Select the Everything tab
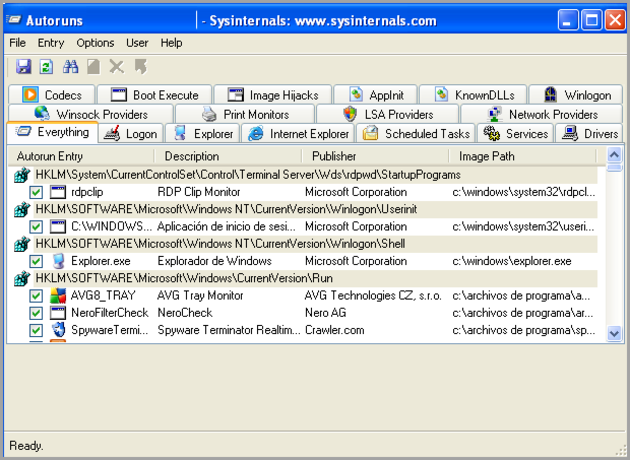Screen dimensions: 630x460 52,132
